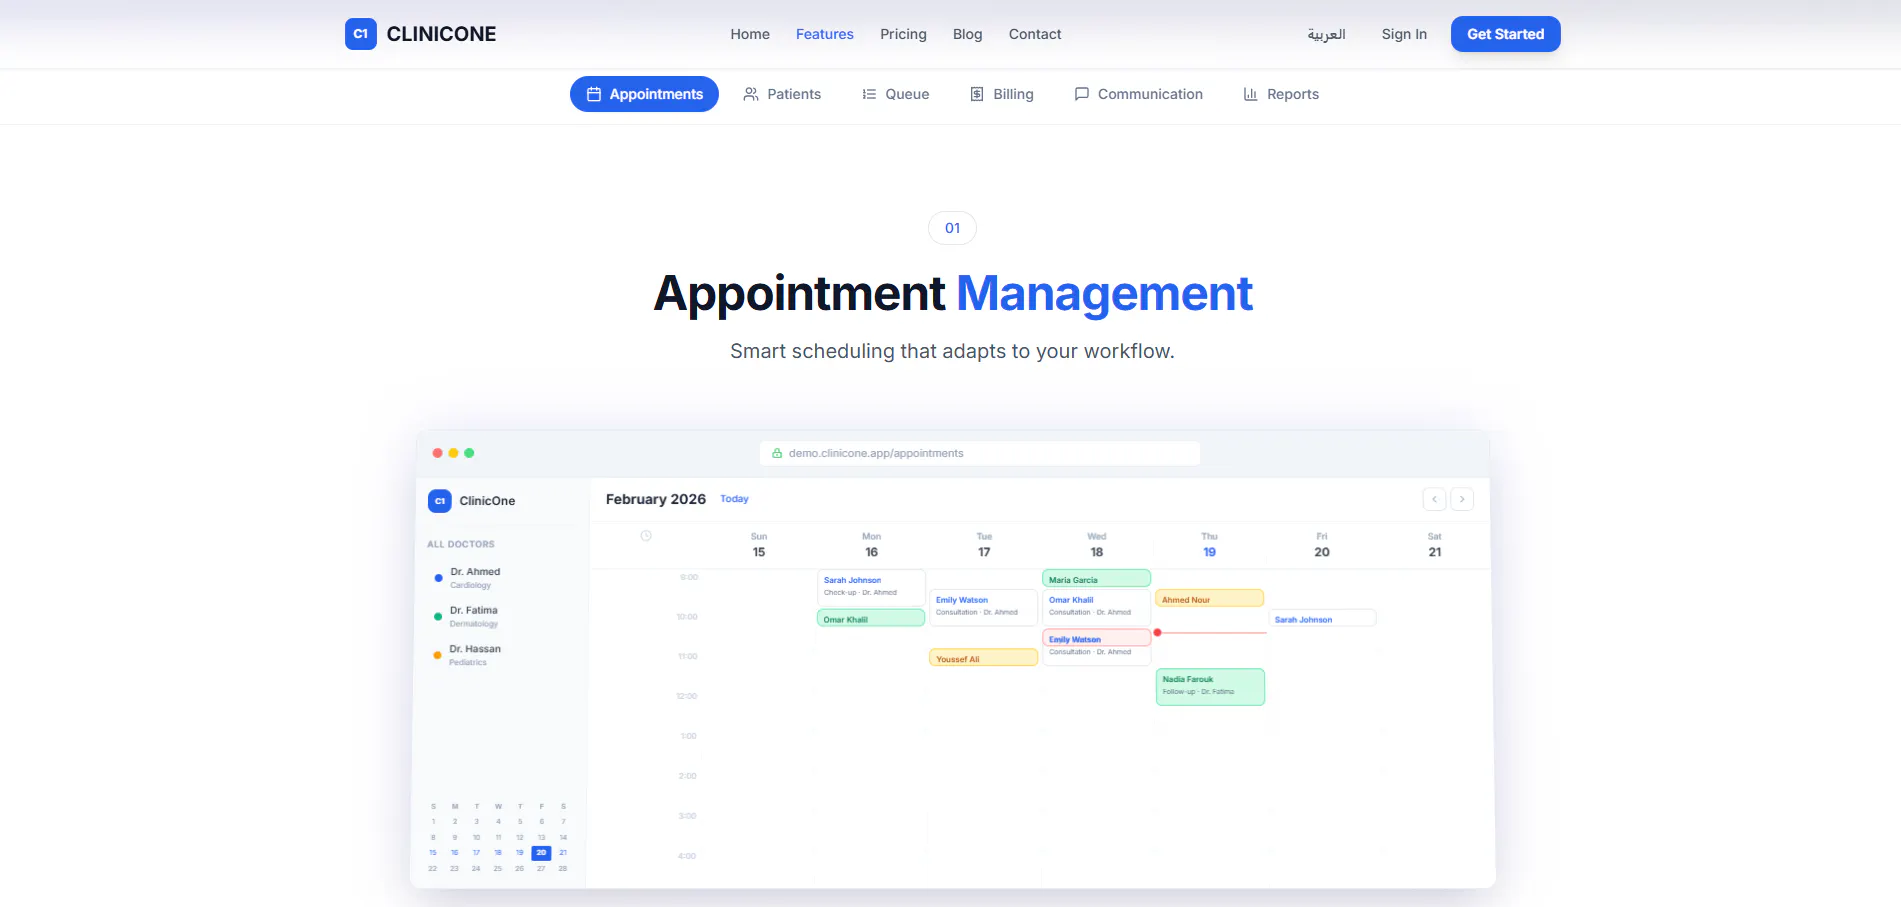Select Sat 21 column header

coord(1435,545)
